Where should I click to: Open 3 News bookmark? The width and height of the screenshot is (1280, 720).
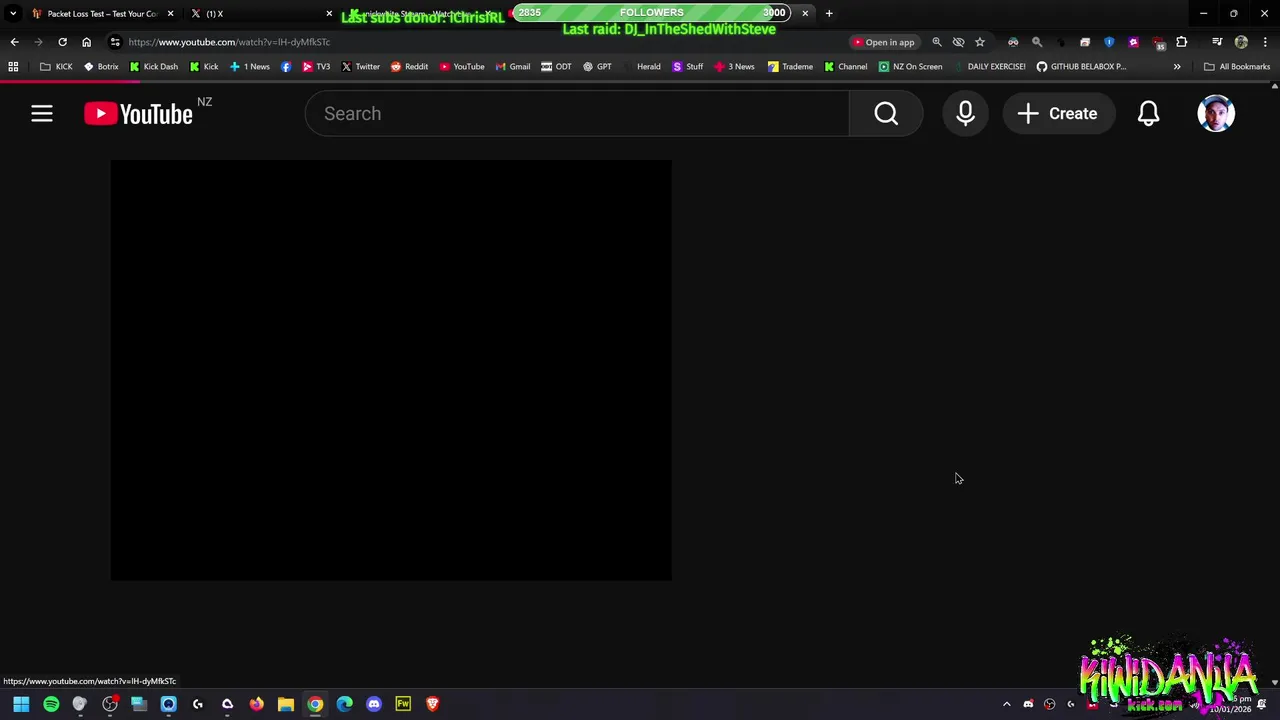point(734,67)
